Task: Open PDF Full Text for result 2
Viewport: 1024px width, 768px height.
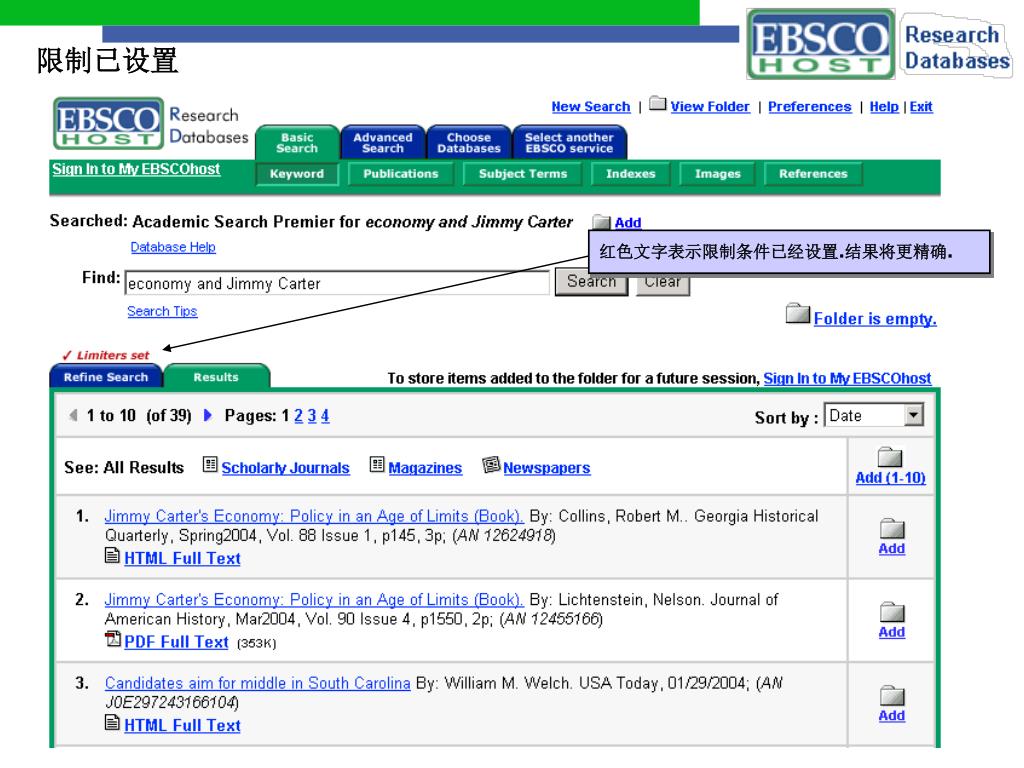Action: [x=176, y=642]
